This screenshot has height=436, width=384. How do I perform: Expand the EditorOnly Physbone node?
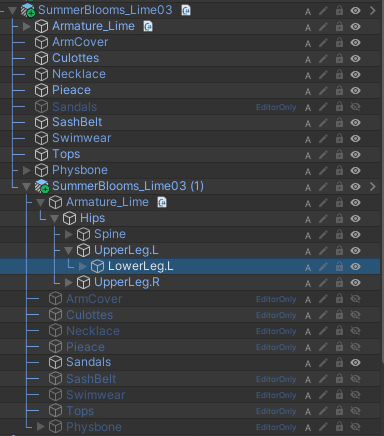pos(41,426)
